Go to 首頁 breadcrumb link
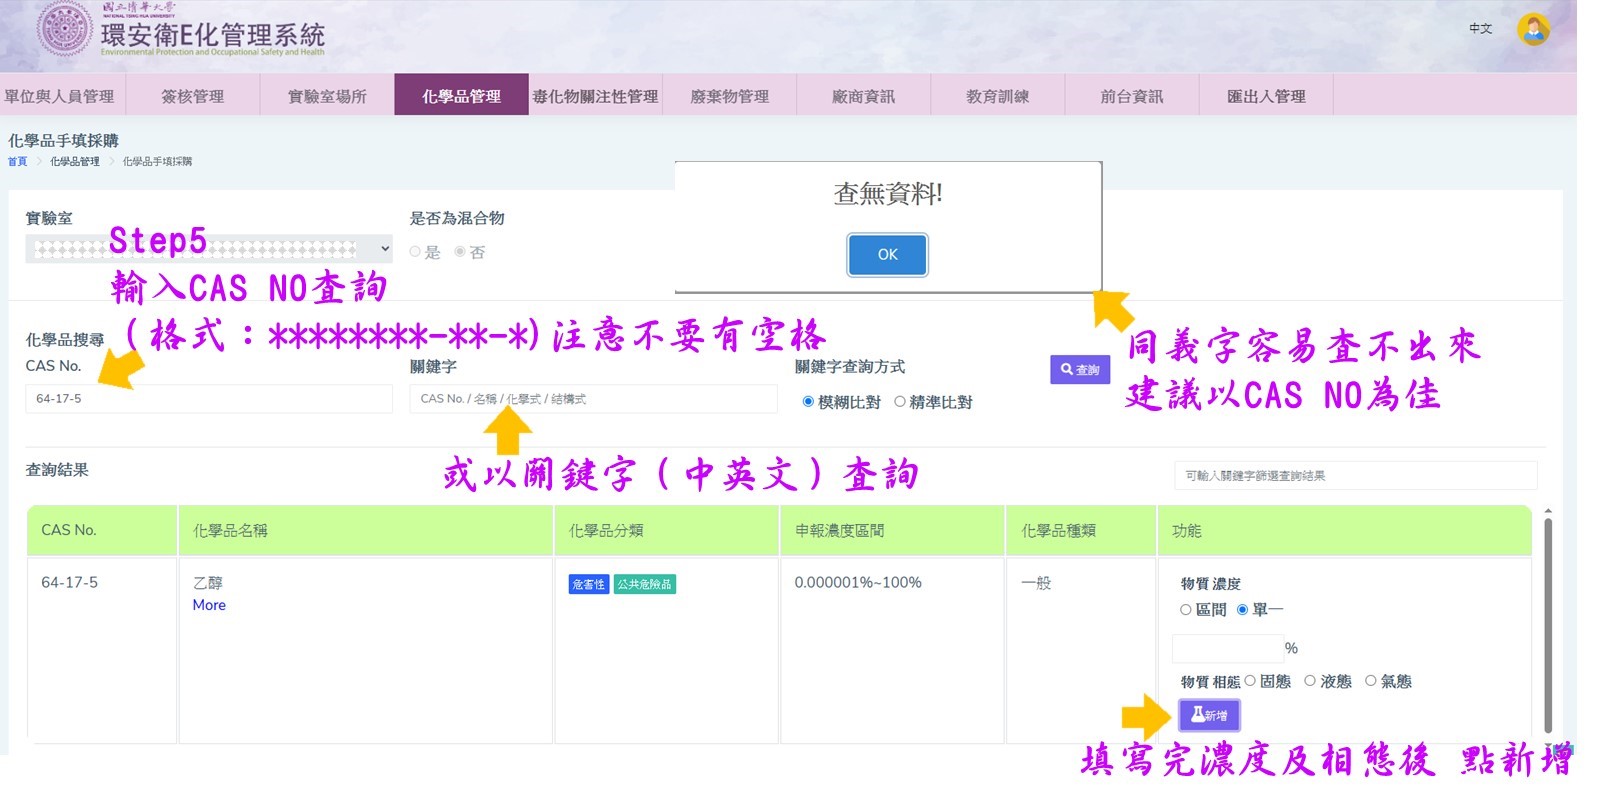 17,161
